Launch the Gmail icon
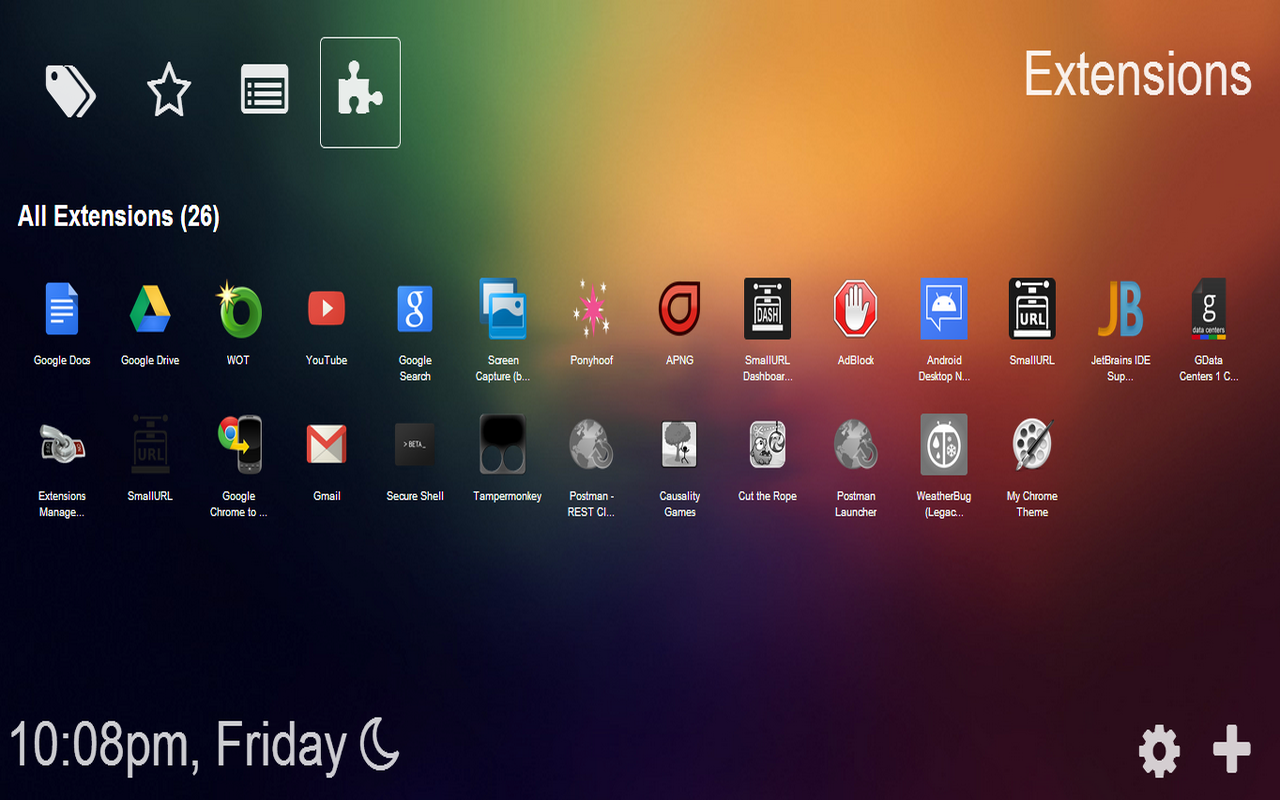Viewport: 1280px width, 800px height. 327,444
